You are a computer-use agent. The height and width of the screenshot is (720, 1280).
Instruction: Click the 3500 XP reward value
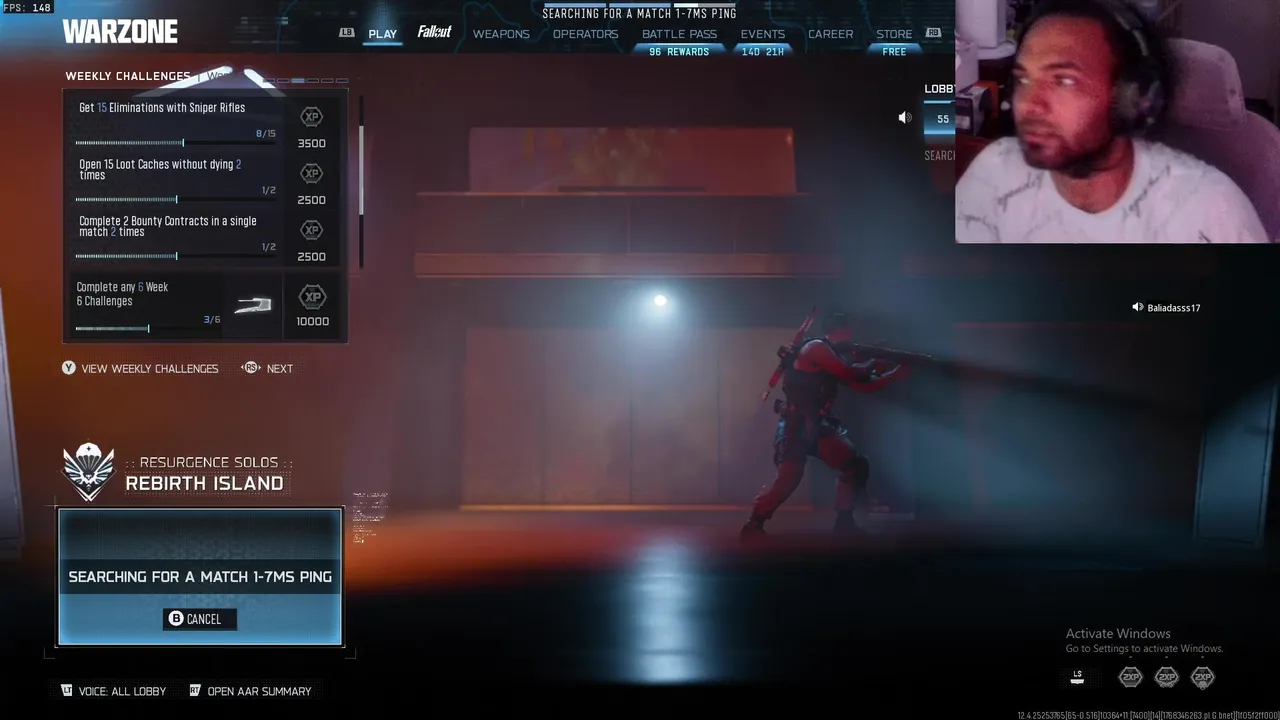point(312,143)
